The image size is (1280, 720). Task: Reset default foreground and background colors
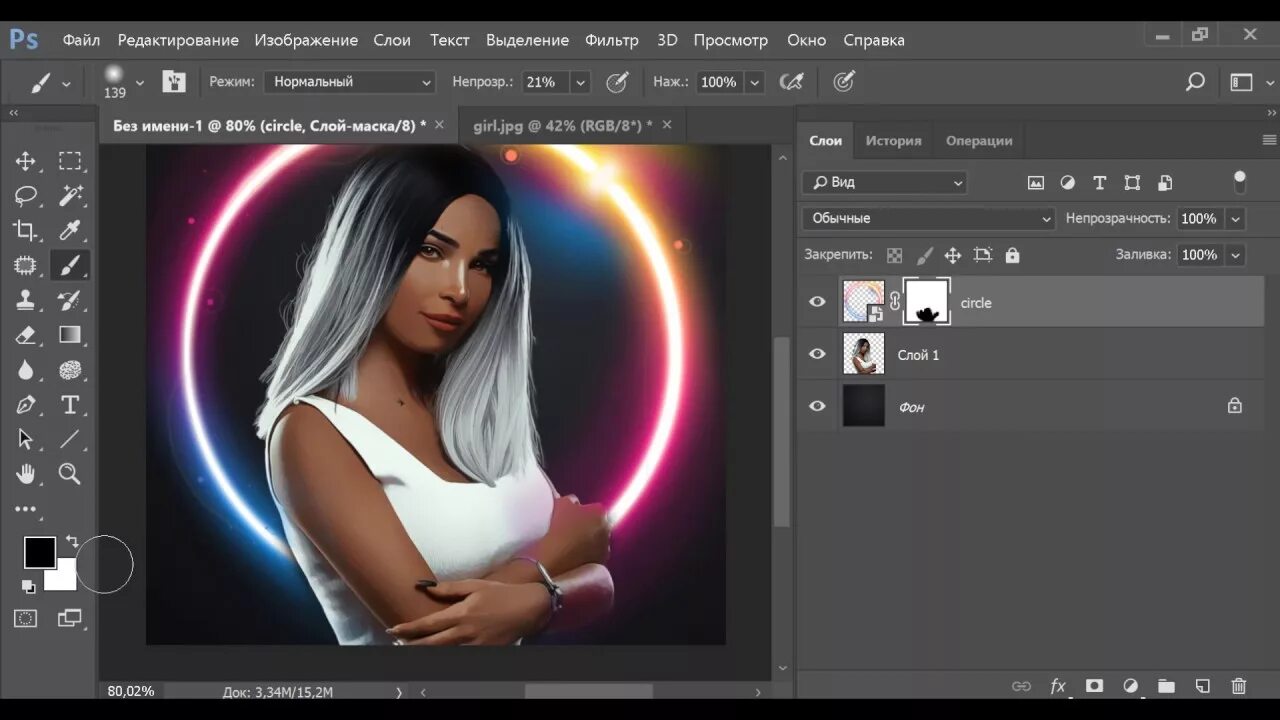pyautogui.click(x=28, y=587)
